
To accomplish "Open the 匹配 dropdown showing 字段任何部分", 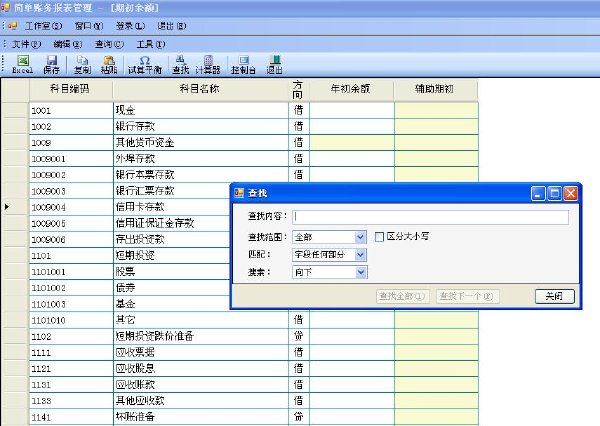I will [x=360, y=255].
